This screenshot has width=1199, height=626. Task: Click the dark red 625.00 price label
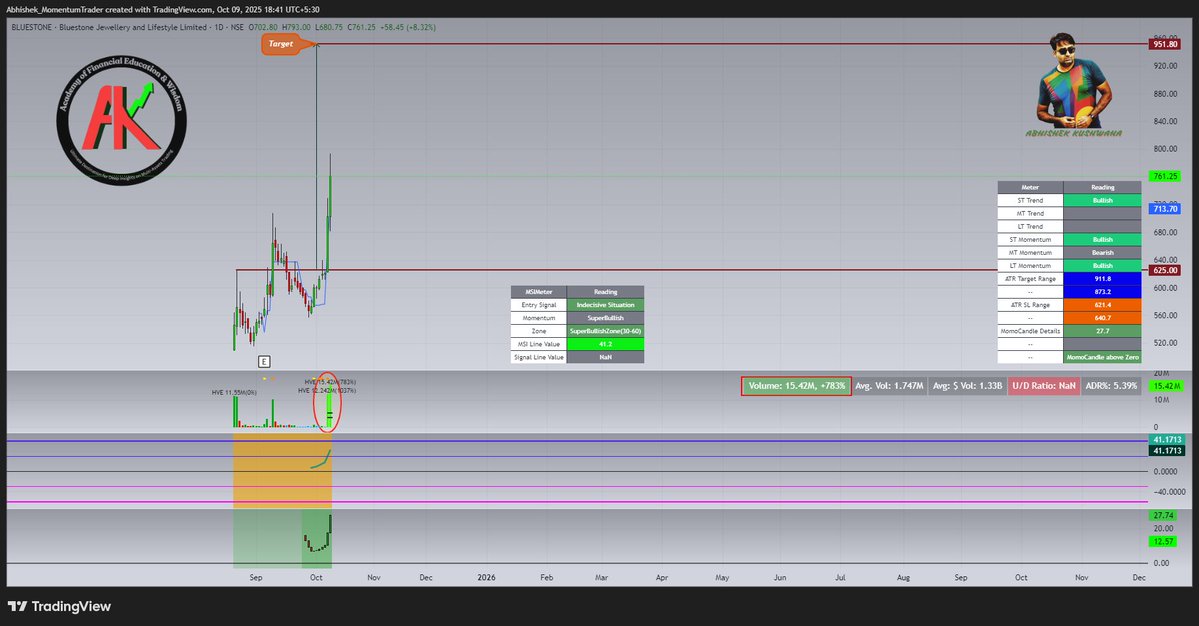click(x=1165, y=270)
